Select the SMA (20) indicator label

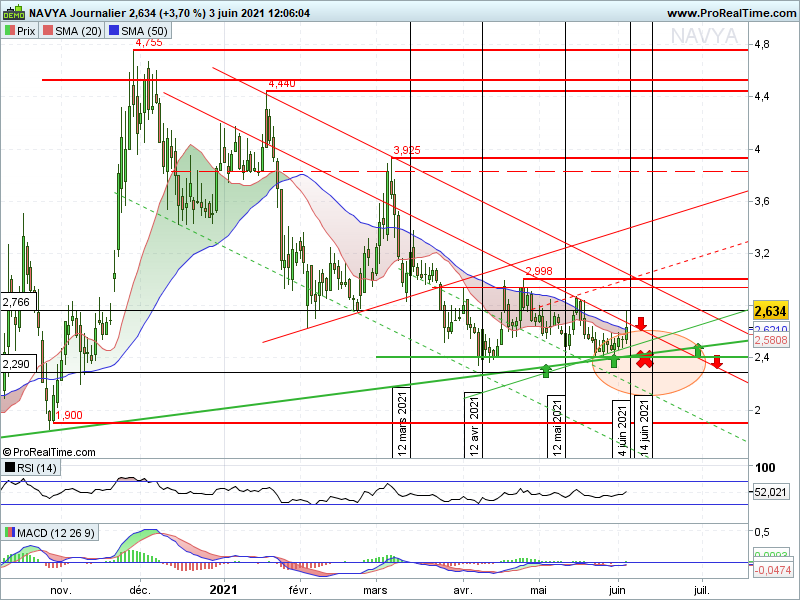[72, 31]
